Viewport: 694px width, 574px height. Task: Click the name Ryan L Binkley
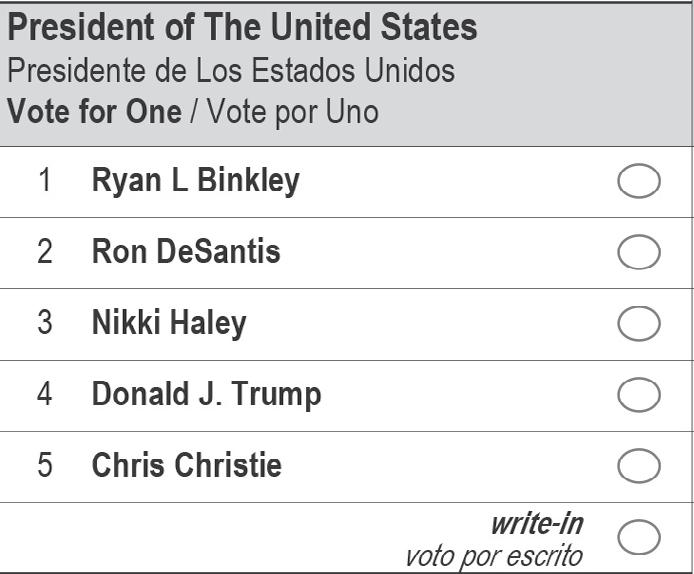coord(195,181)
